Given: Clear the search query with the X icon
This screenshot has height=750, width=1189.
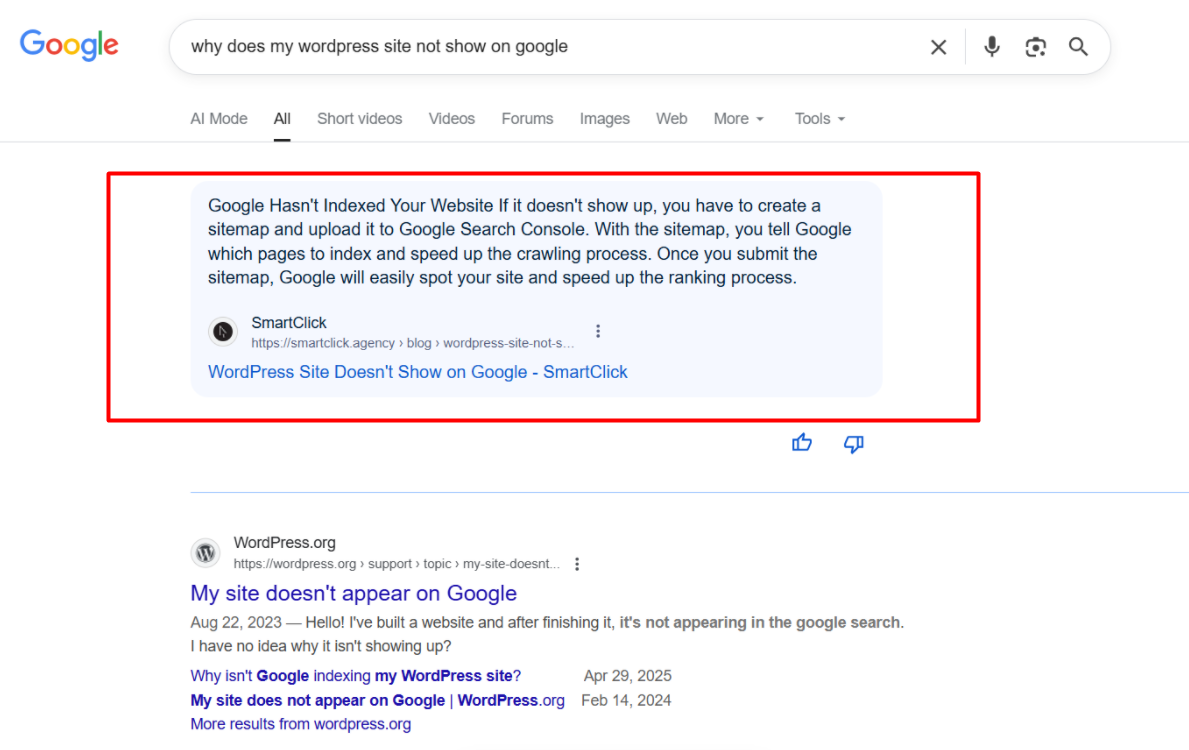Looking at the screenshot, I should pyautogui.click(x=937, y=46).
